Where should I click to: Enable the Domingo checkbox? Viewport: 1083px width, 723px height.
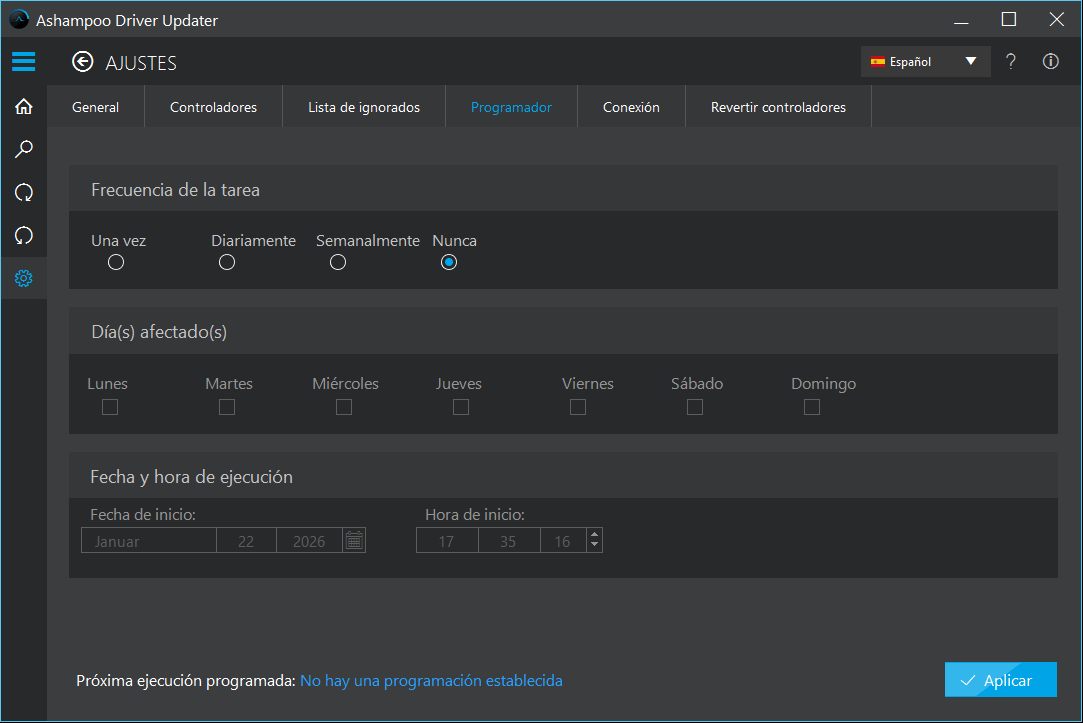[x=812, y=407]
